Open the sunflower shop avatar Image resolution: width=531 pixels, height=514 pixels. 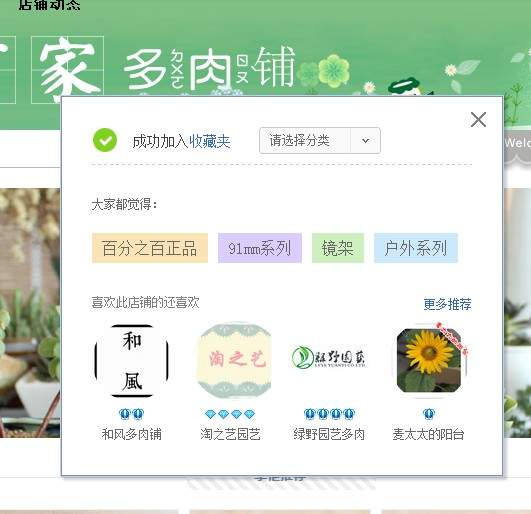(x=429, y=361)
